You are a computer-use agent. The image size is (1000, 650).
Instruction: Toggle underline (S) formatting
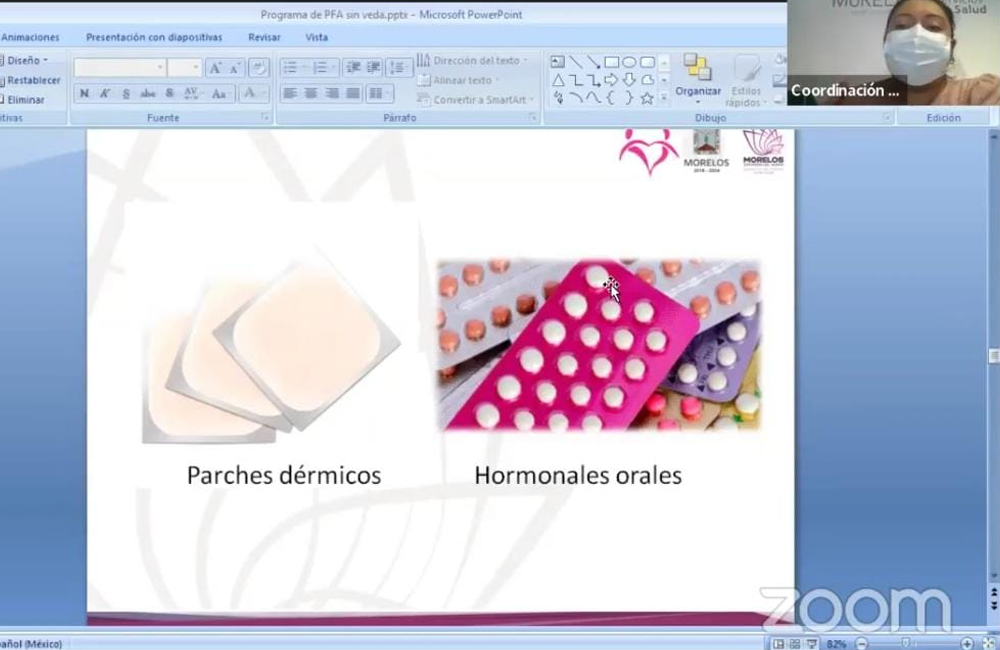[x=126, y=94]
